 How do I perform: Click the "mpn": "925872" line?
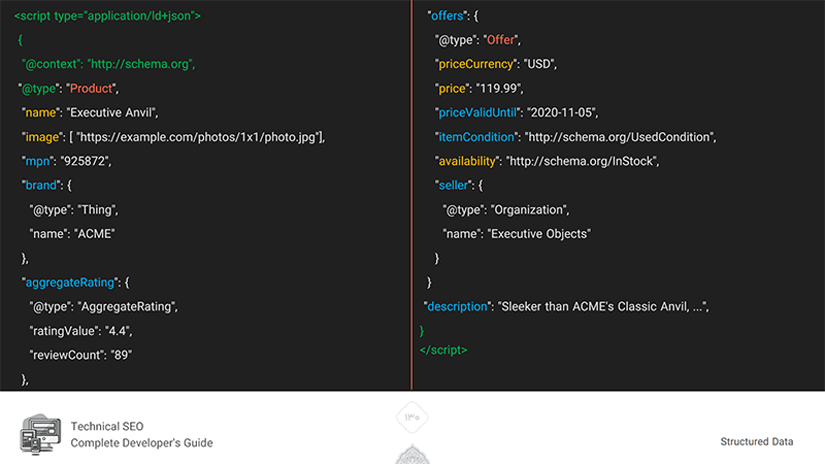point(66,162)
